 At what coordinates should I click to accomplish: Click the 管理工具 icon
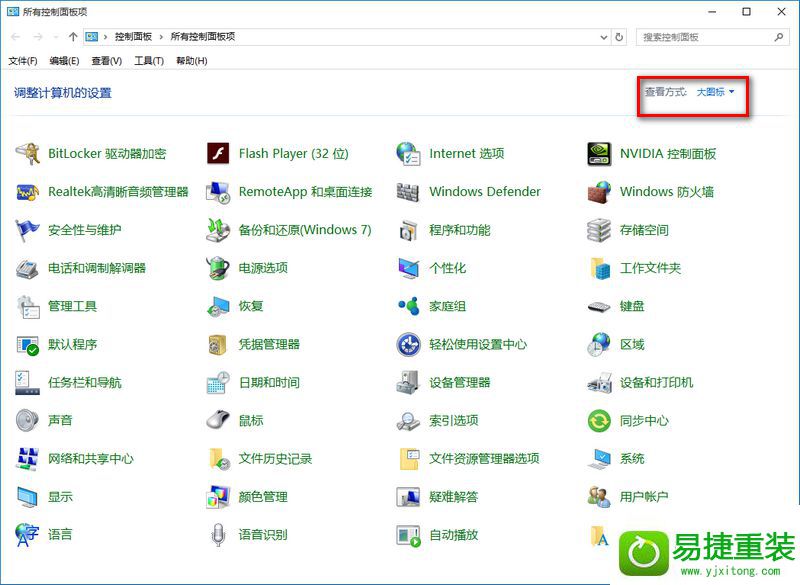point(28,307)
